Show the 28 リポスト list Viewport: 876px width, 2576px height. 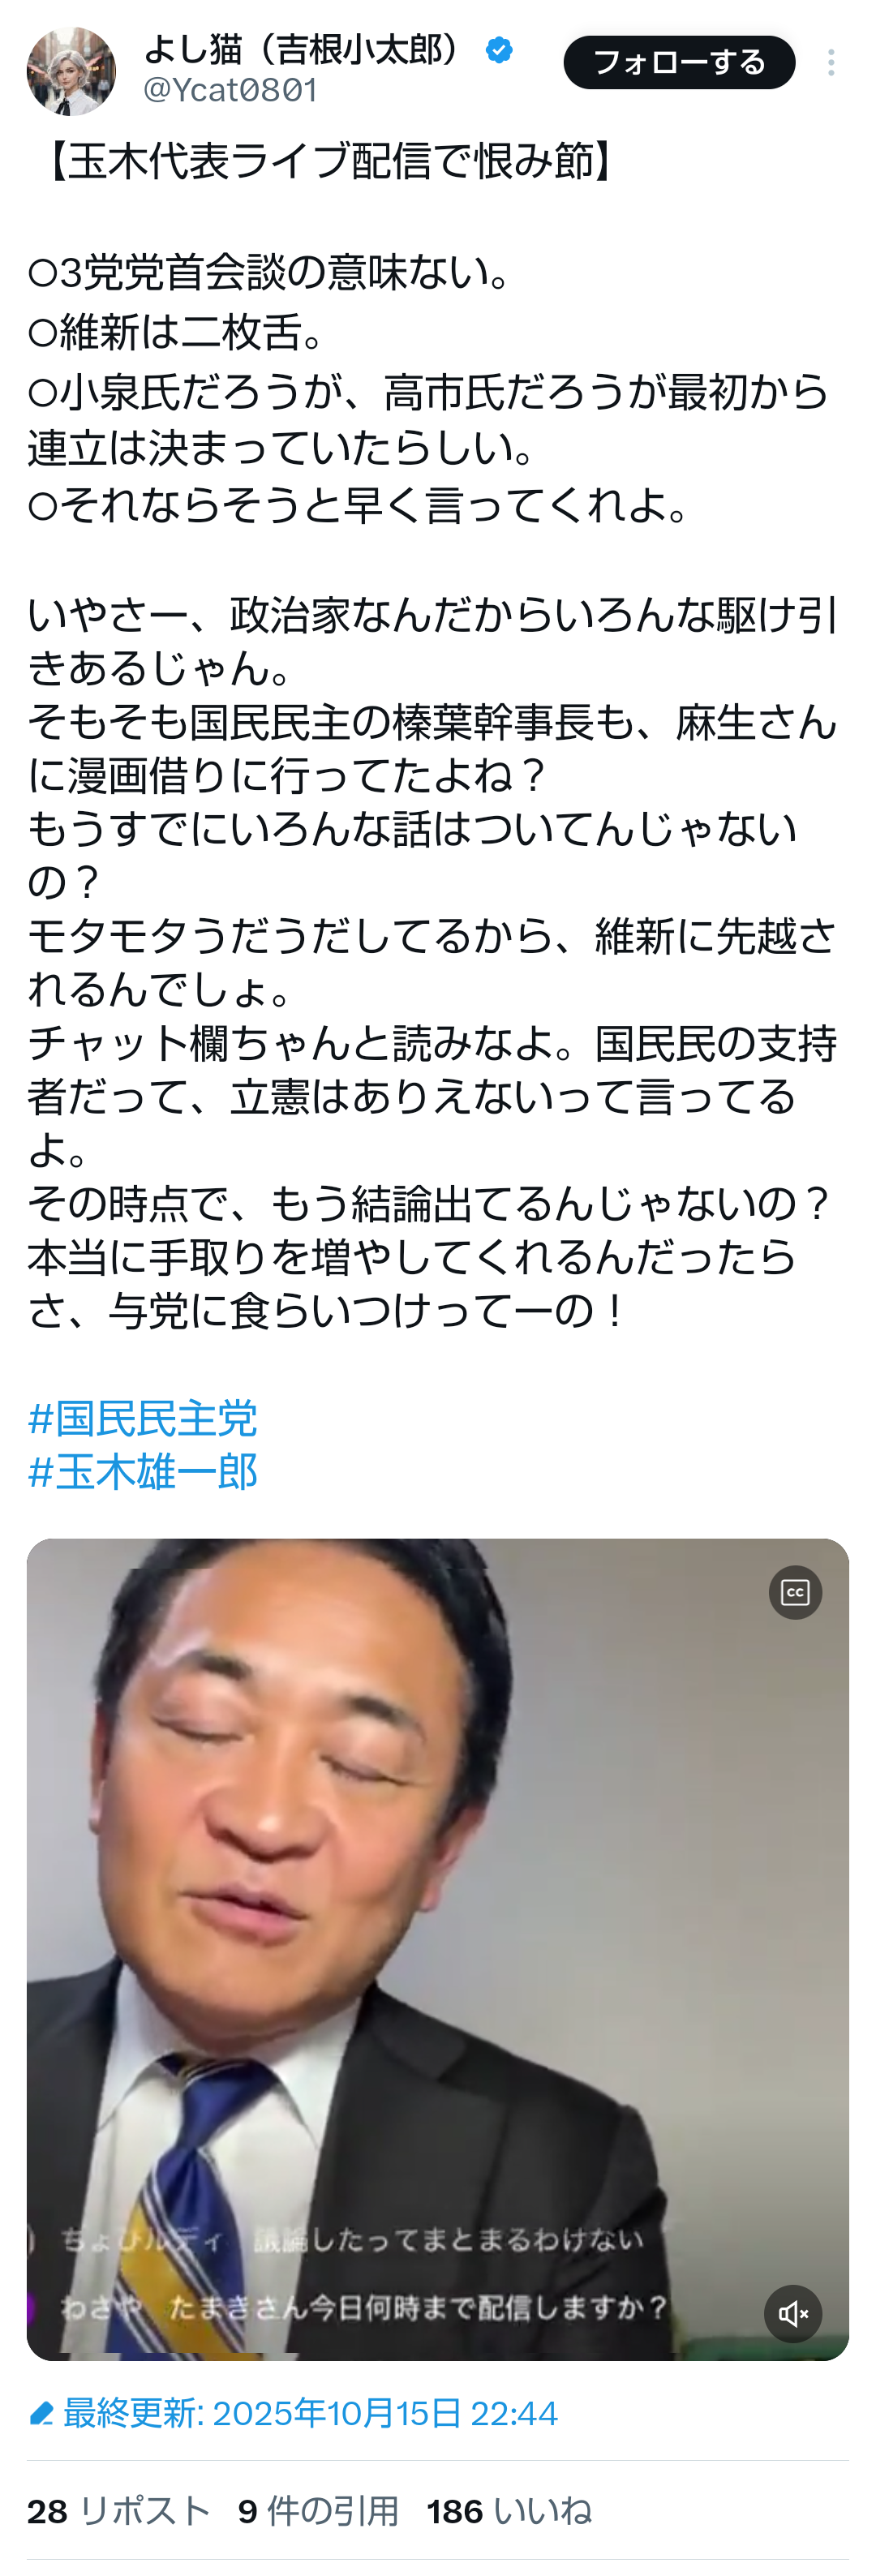click(119, 2511)
